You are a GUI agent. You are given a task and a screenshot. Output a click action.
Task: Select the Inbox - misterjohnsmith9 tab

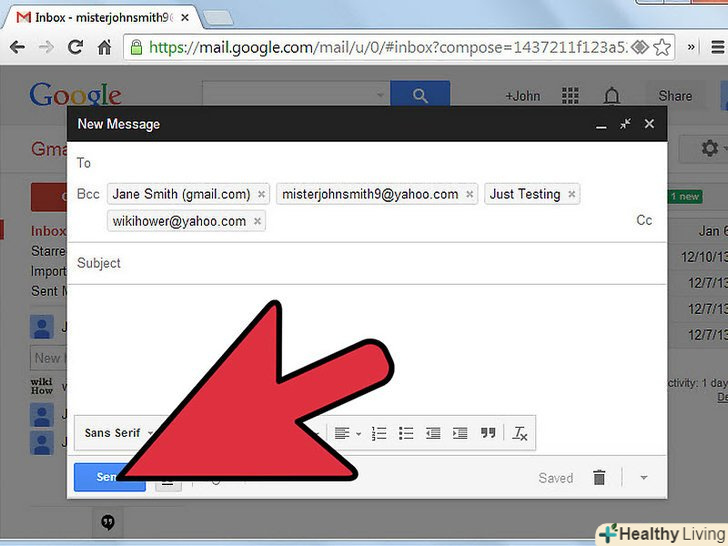(102, 18)
